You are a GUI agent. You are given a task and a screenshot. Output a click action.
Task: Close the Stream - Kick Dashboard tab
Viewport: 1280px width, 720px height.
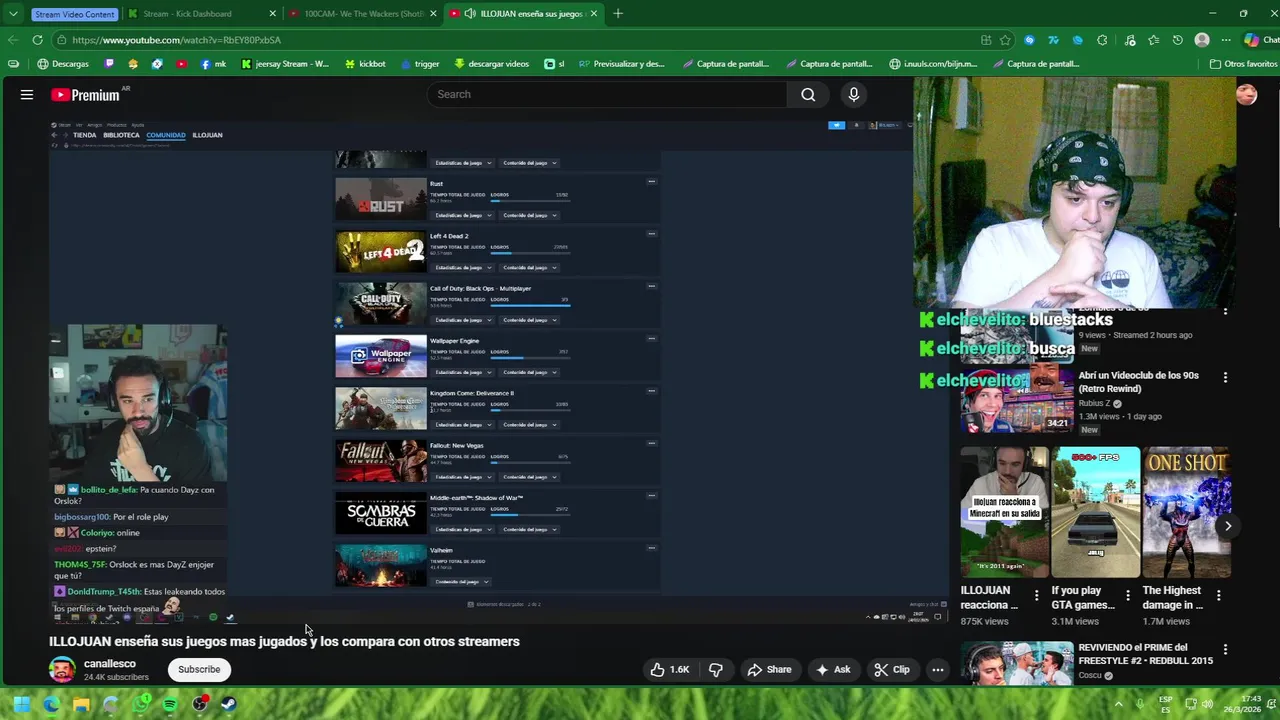click(273, 14)
